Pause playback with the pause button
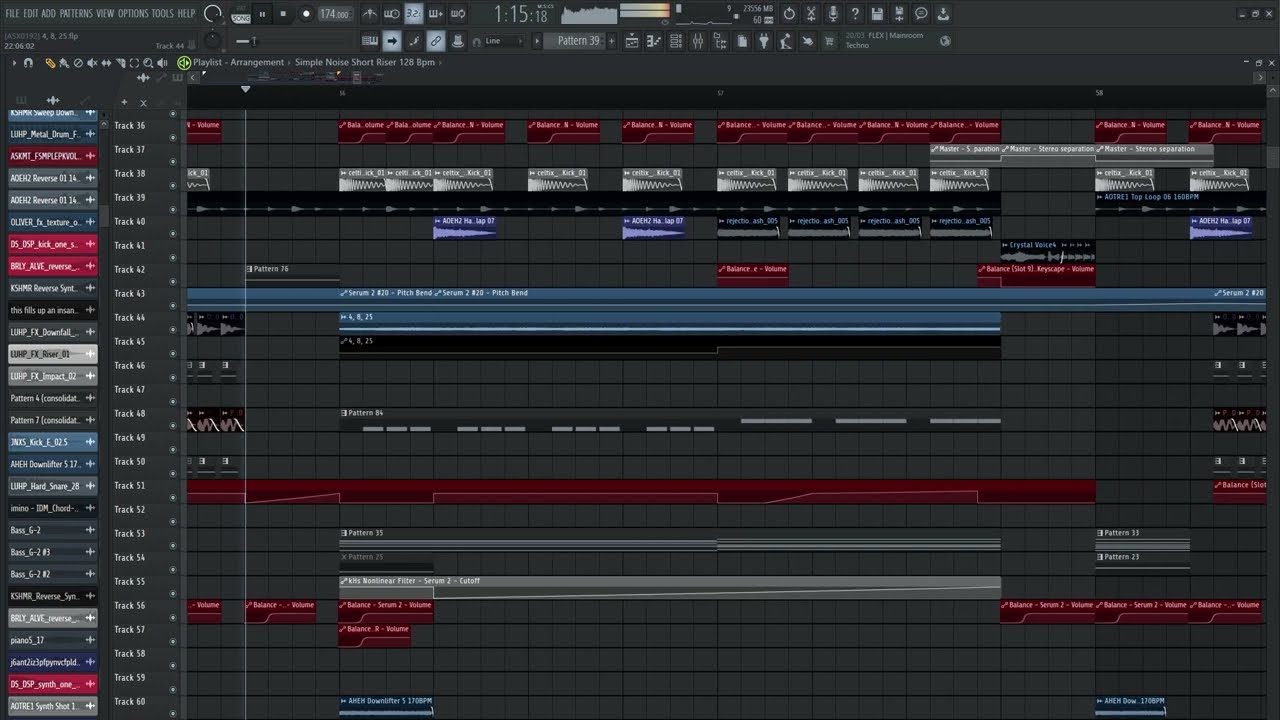This screenshot has height=720, width=1280. (262, 14)
